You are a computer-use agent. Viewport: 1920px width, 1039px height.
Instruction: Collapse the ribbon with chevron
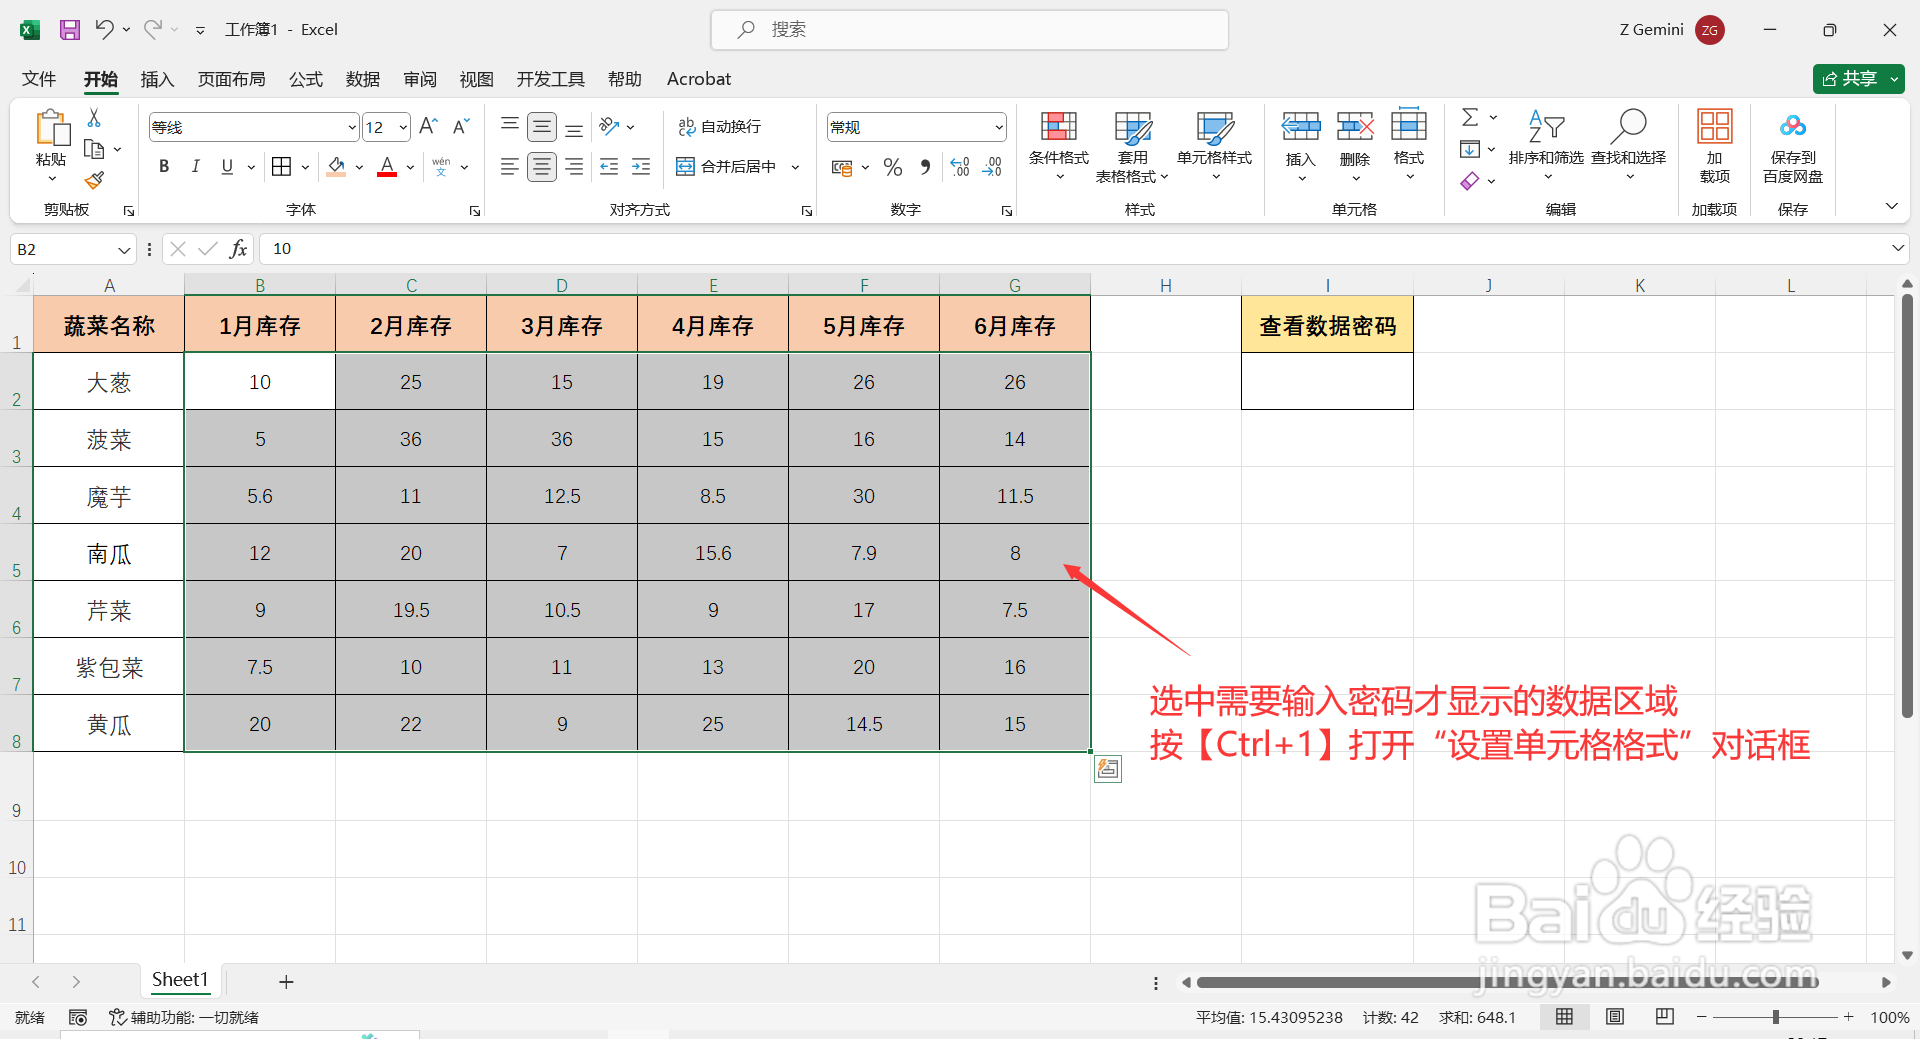click(x=1891, y=206)
